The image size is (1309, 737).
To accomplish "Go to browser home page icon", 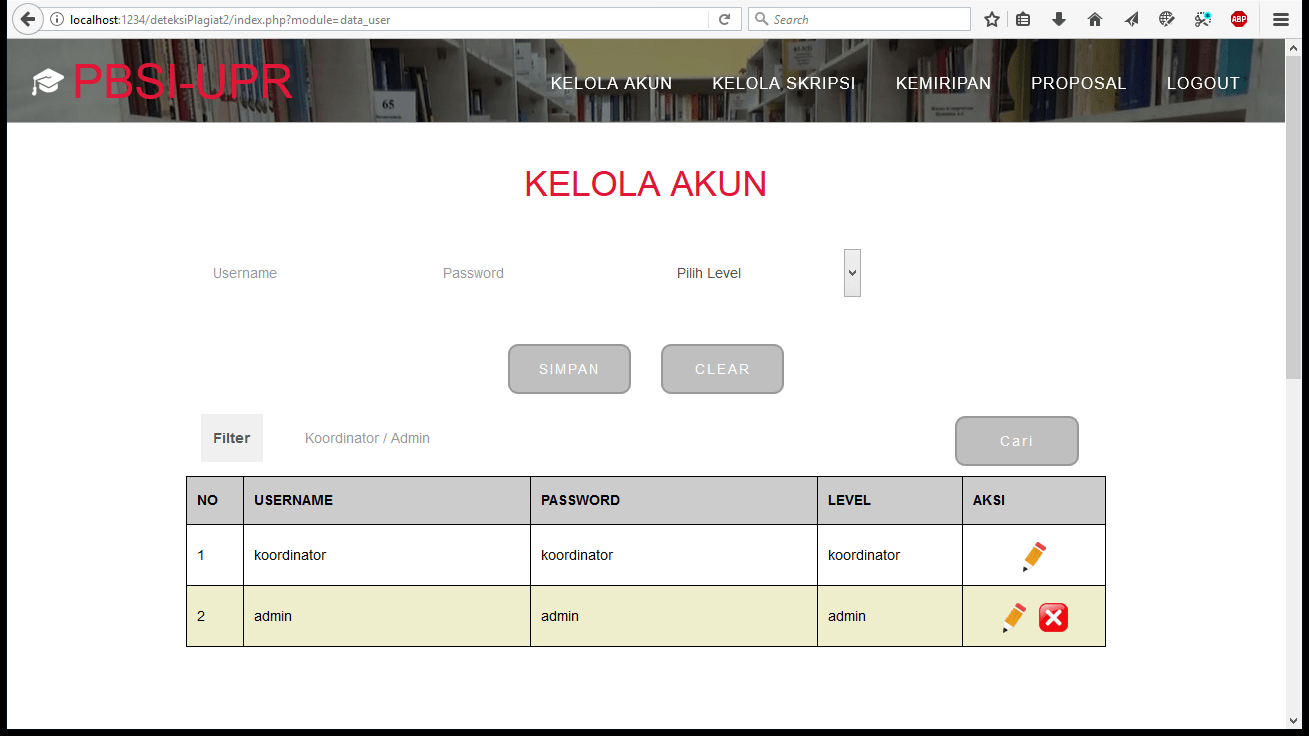I will (1095, 19).
